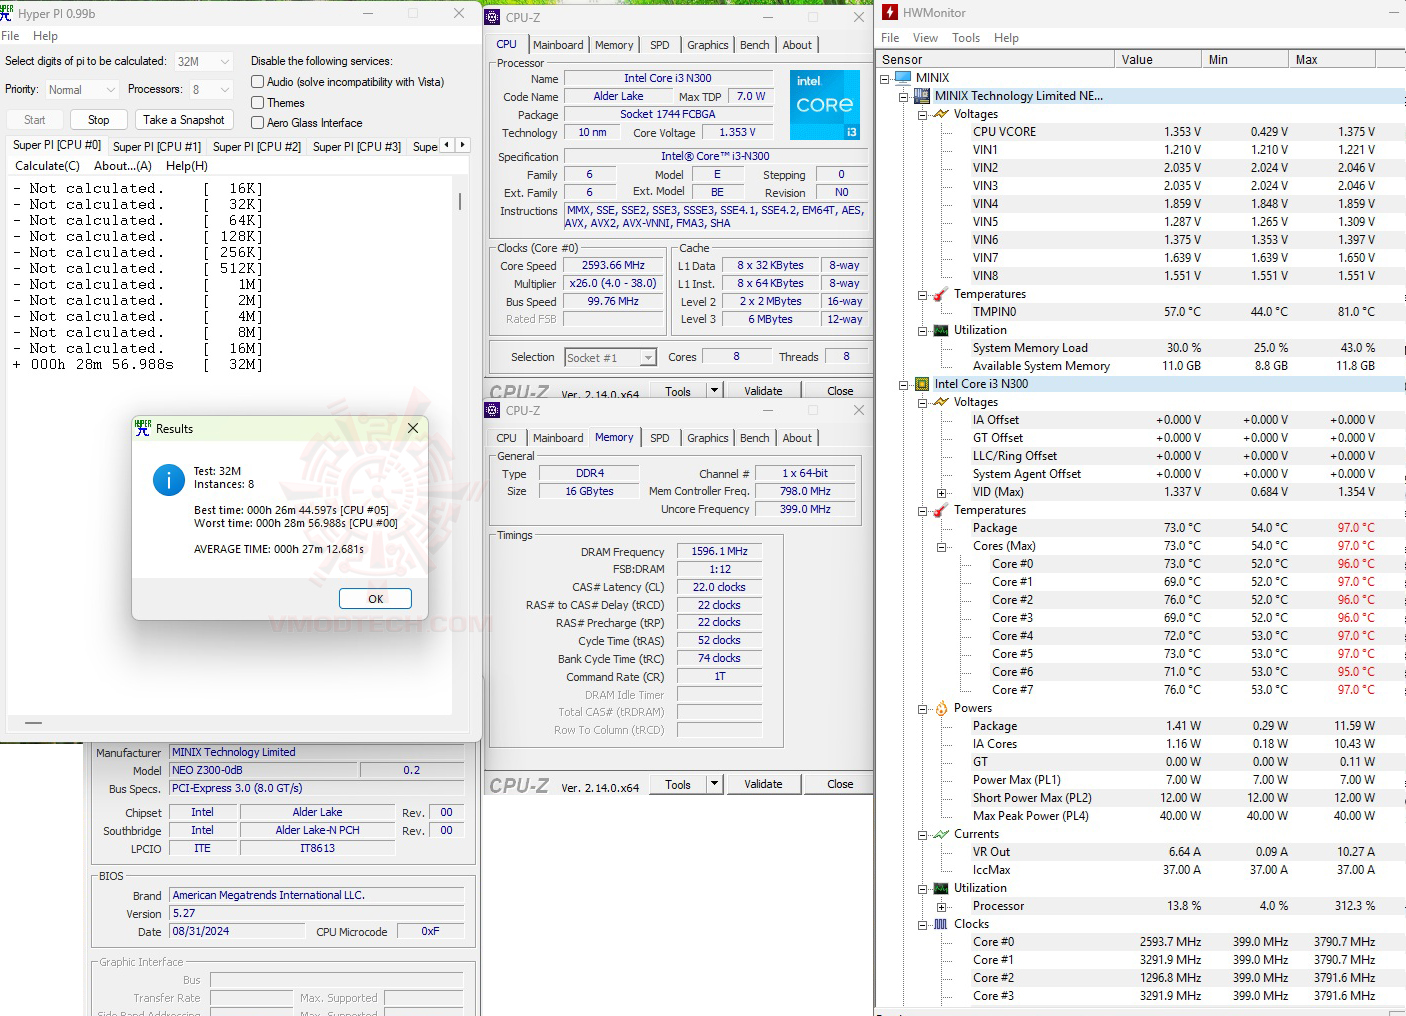This screenshot has height=1016, width=1406.
Task: Click OK in the Results dialog
Action: [375, 599]
